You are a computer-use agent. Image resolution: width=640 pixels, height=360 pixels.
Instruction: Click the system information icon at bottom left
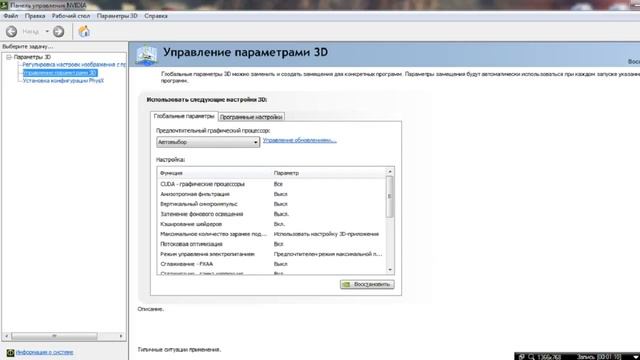[10, 353]
